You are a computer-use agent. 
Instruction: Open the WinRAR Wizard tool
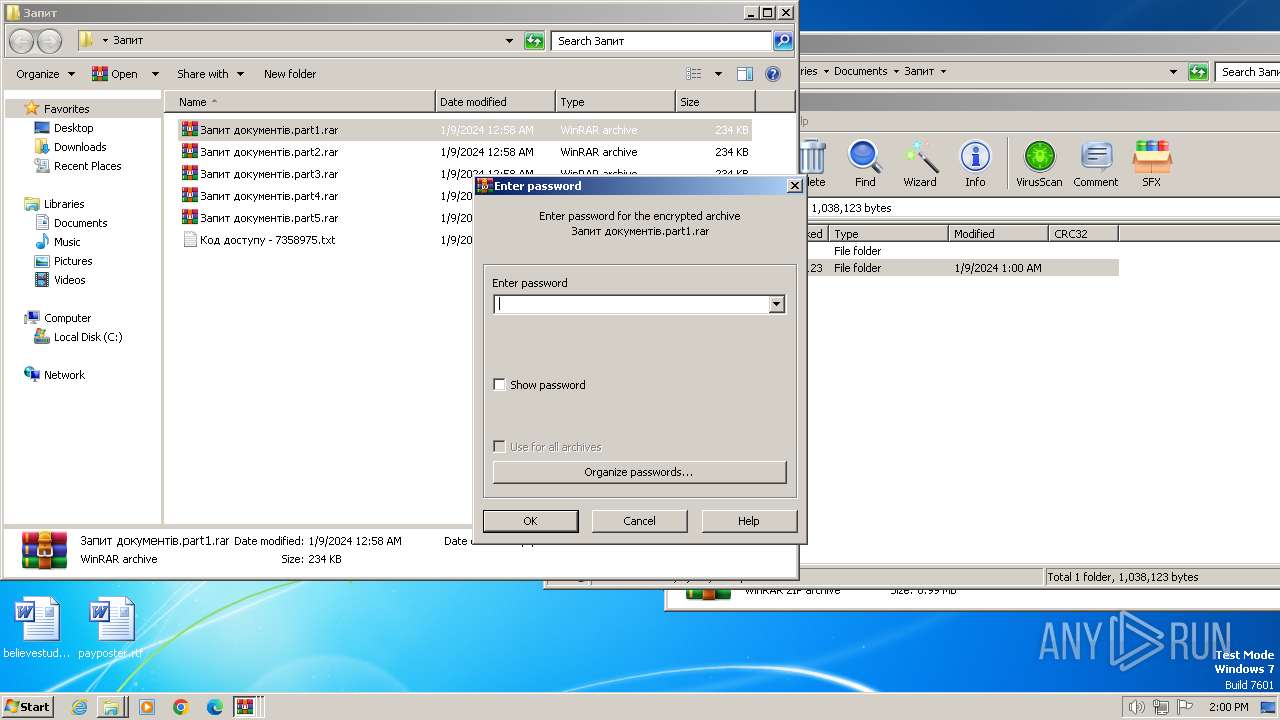(x=920, y=164)
